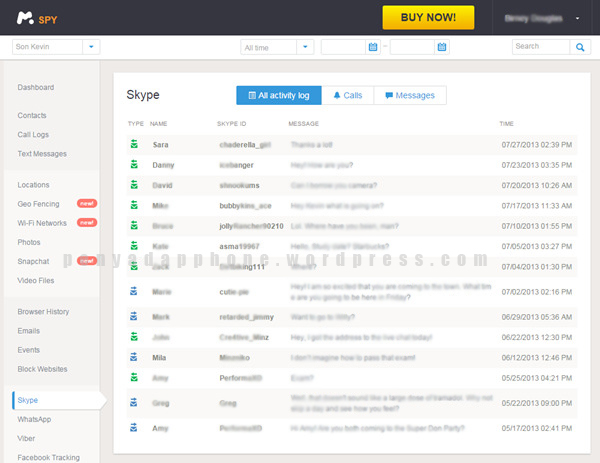Open the start date calendar picker
Viewport: 600px width, 463px height.
[372, 47]
